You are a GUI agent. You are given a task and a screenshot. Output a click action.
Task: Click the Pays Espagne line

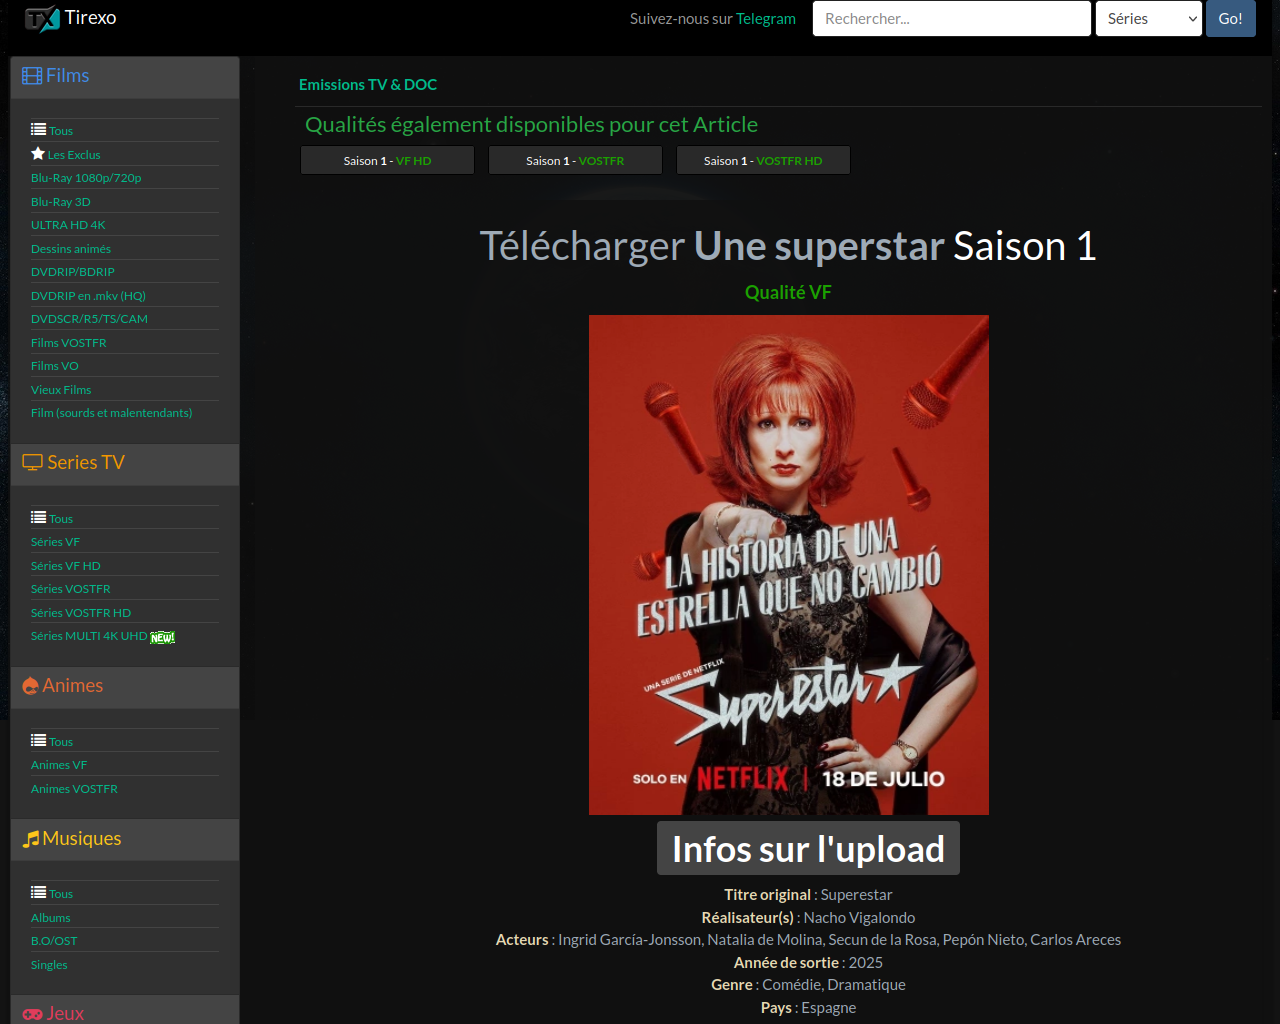pyautogui.click(x=808, y=1008)
